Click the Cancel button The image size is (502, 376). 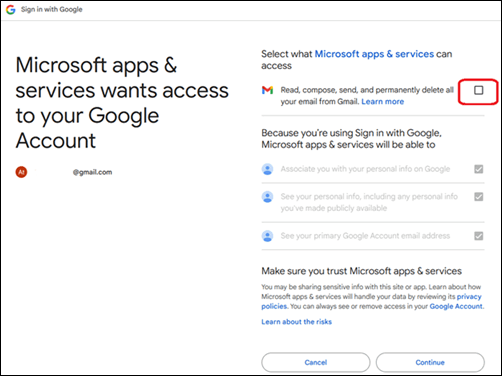point(316,362)
